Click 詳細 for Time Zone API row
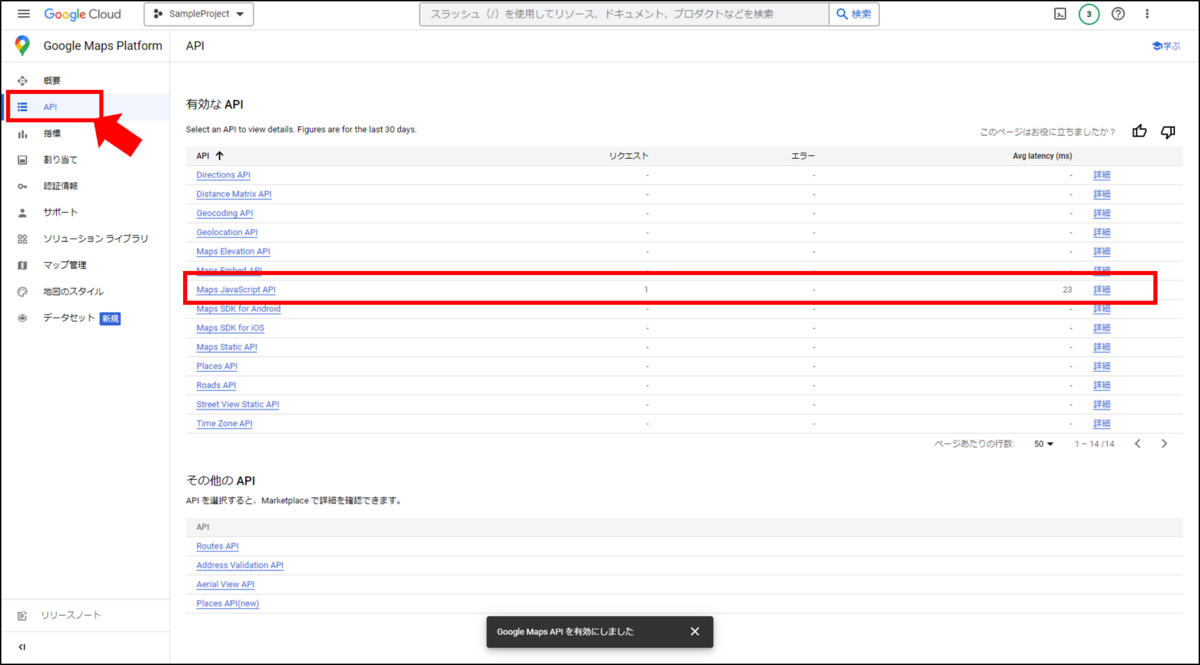The image size is (1200, 665). coord(1102,423)
